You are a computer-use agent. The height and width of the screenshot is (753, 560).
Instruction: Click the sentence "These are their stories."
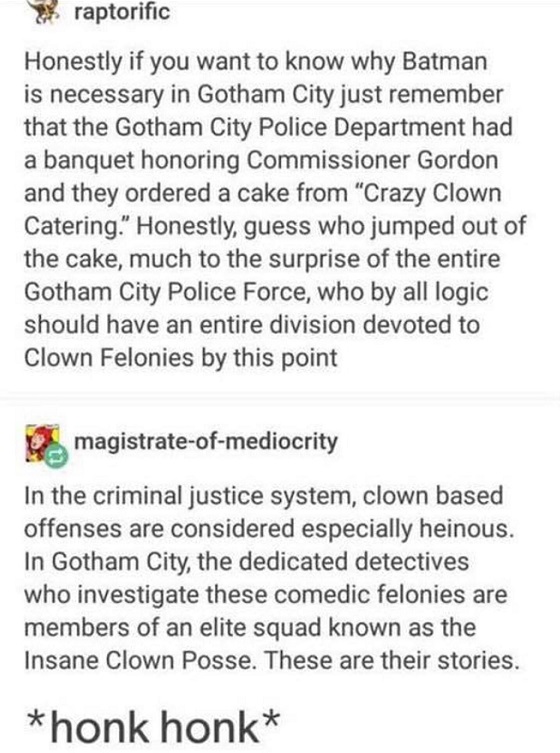(x=391, y=660)
